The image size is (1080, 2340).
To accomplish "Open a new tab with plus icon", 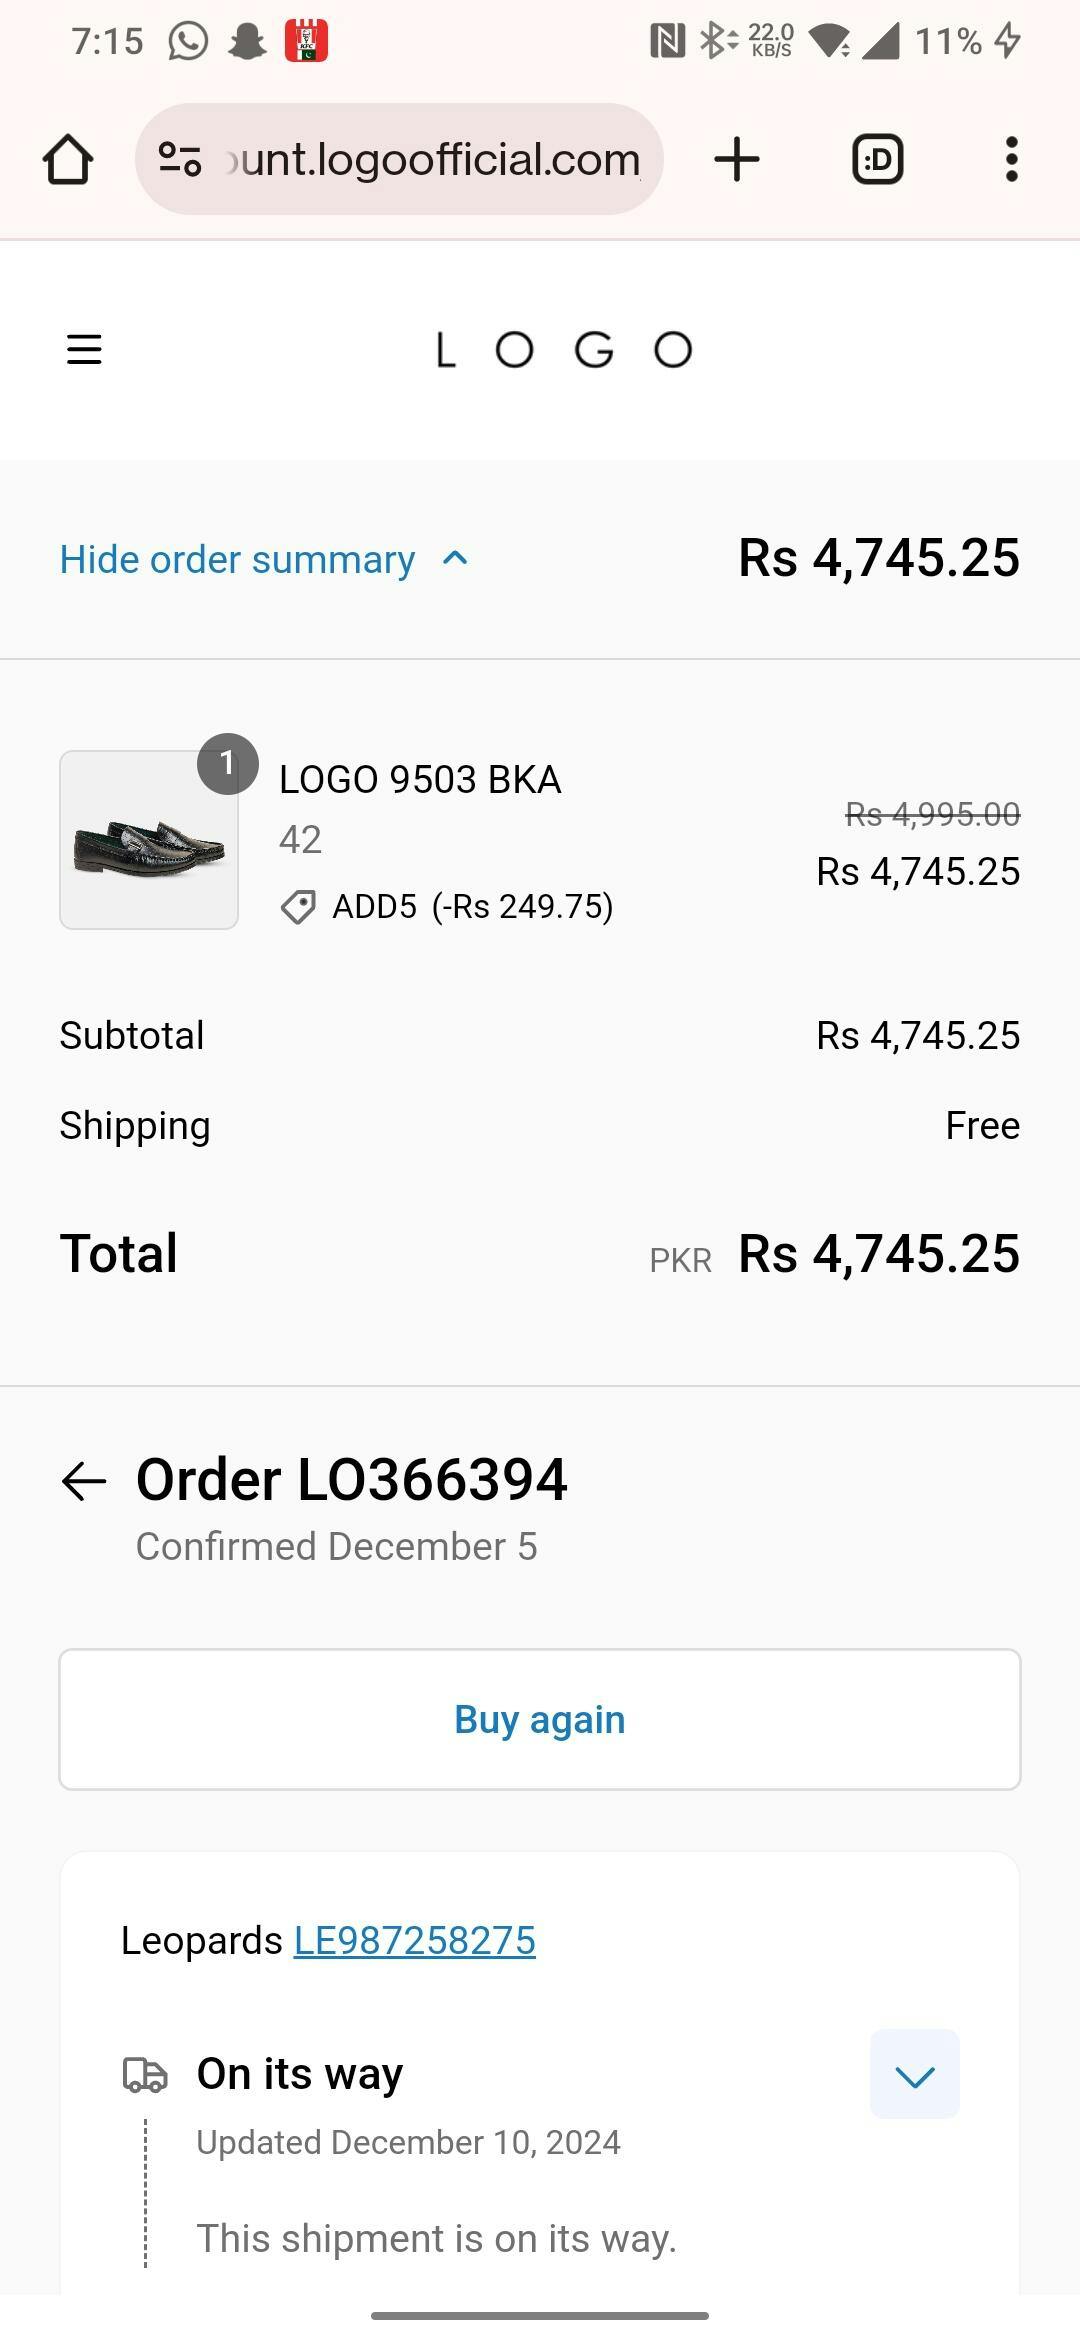I will (x=737, y=160).
